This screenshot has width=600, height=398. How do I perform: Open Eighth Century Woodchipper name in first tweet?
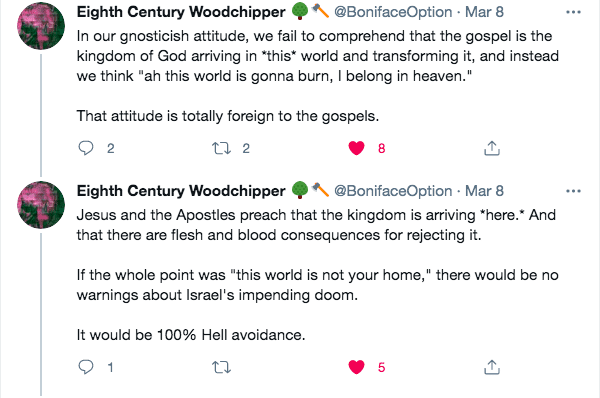pyautogui.click(x=181, y=12)
